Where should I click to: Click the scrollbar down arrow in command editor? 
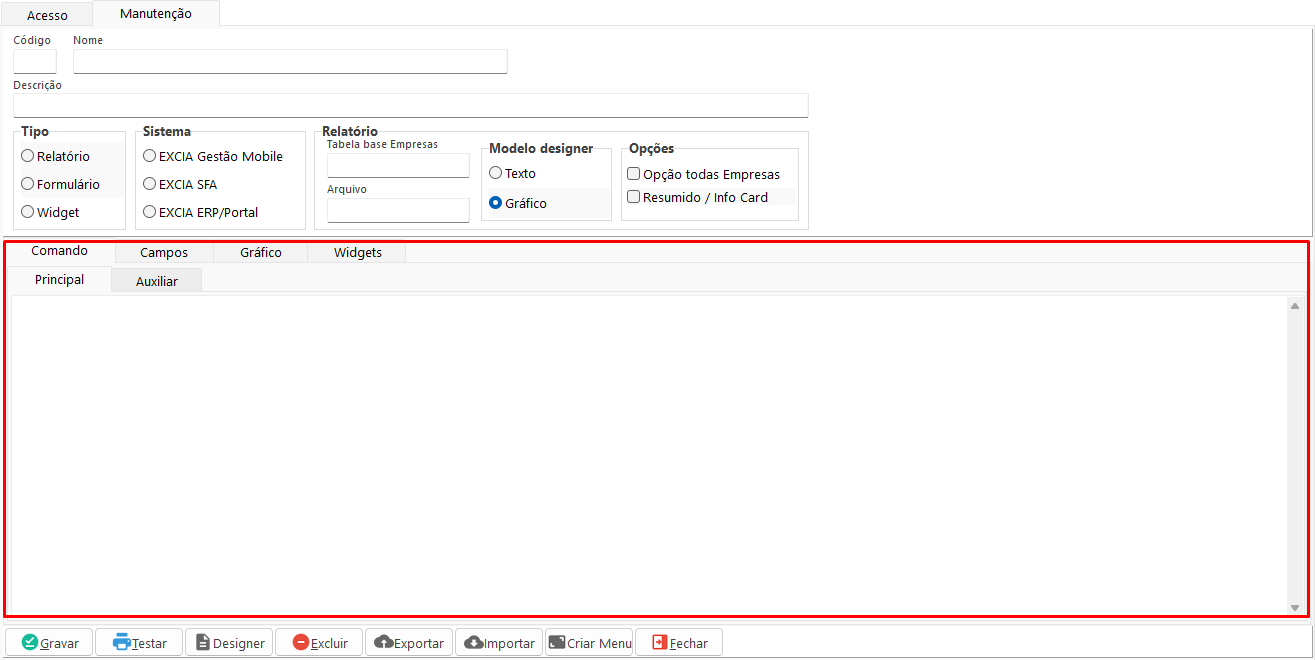pyautogui.click(x=1295, y=608)
